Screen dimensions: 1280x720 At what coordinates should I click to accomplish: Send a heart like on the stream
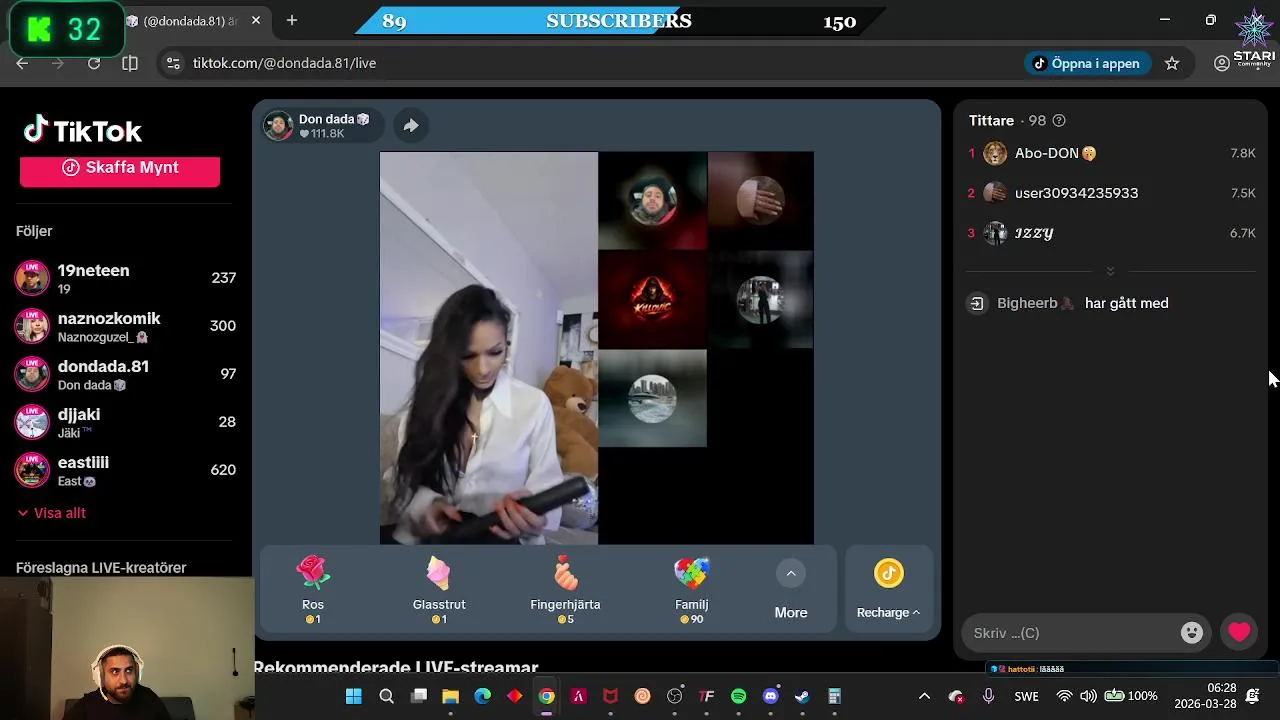click(x=1239, y=632)
